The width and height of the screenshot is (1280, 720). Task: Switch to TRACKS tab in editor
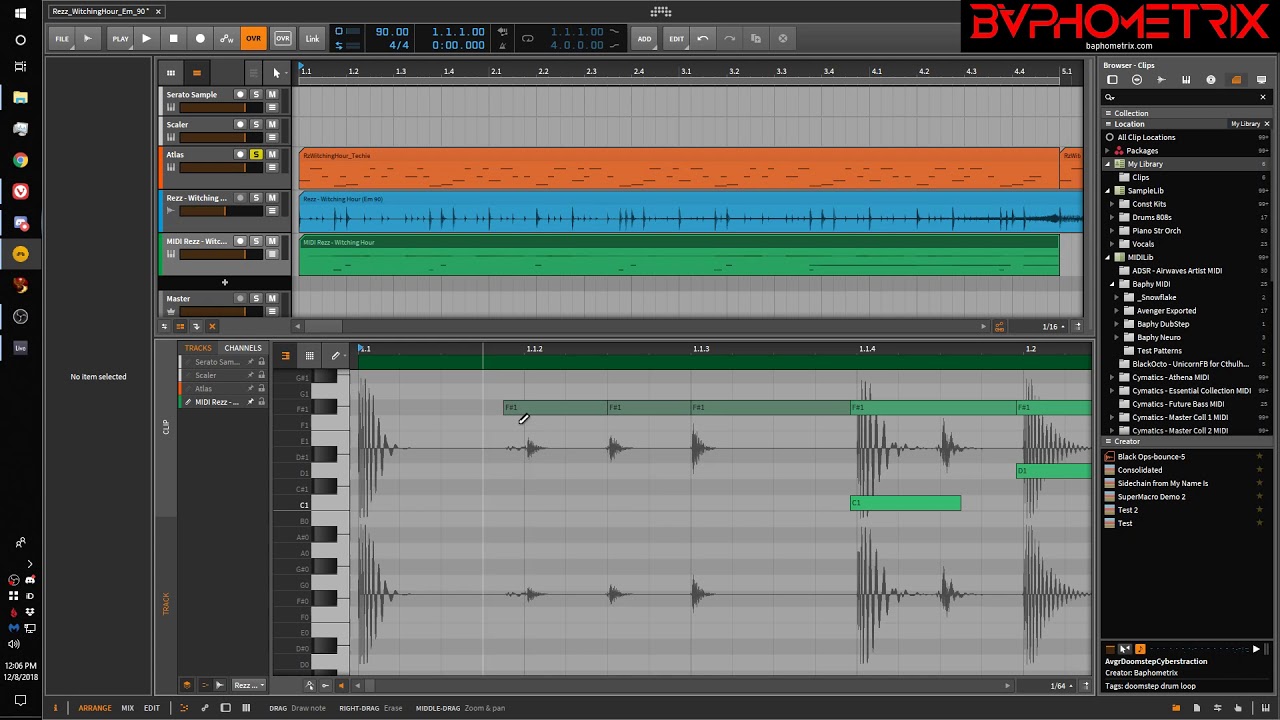pos(198,348)
